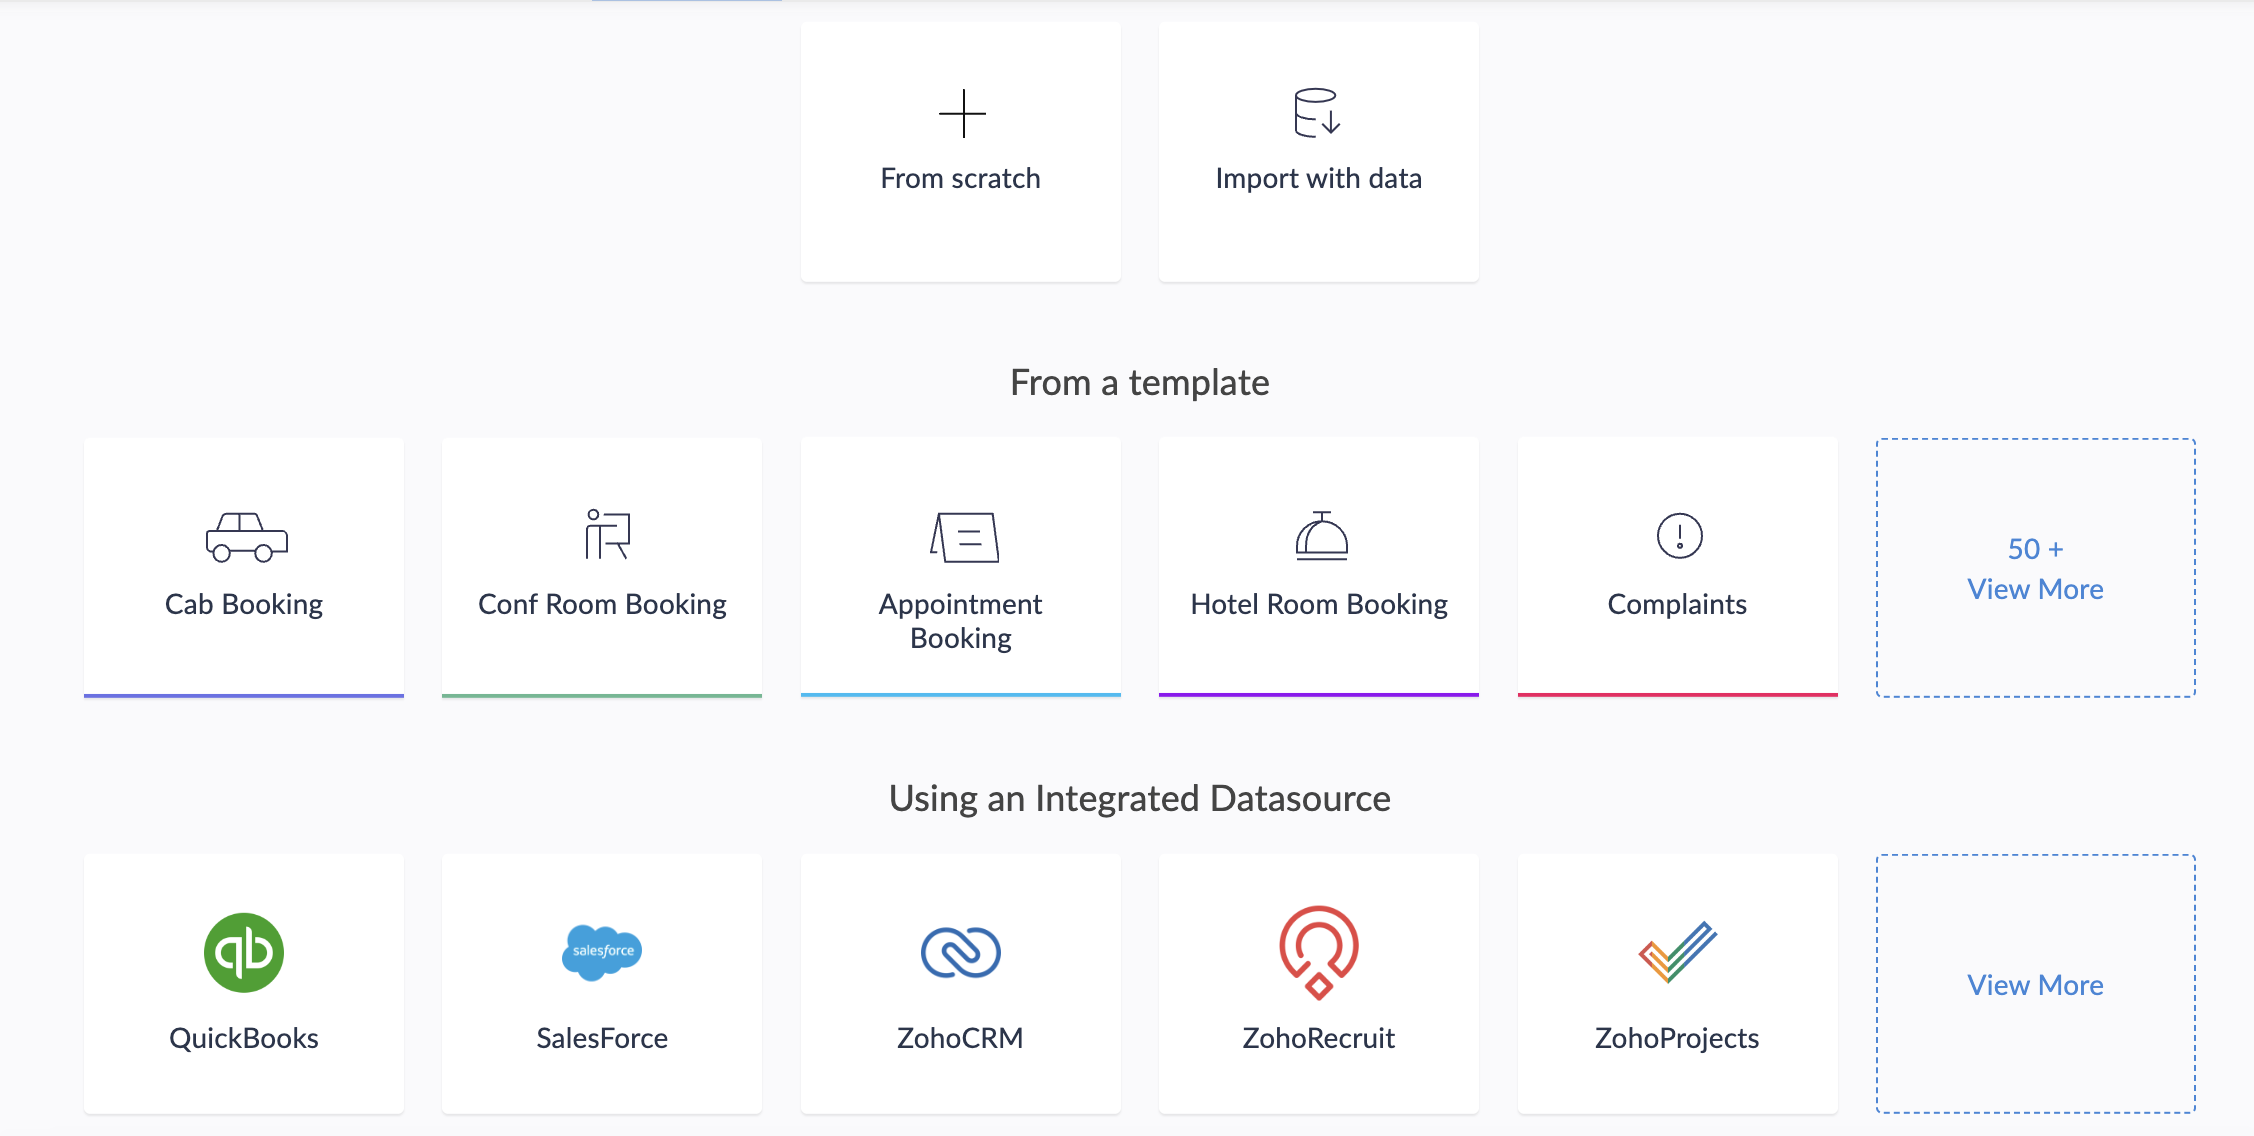
Task: Click the ZohoRecruit label
Action: point(1319,1038)
